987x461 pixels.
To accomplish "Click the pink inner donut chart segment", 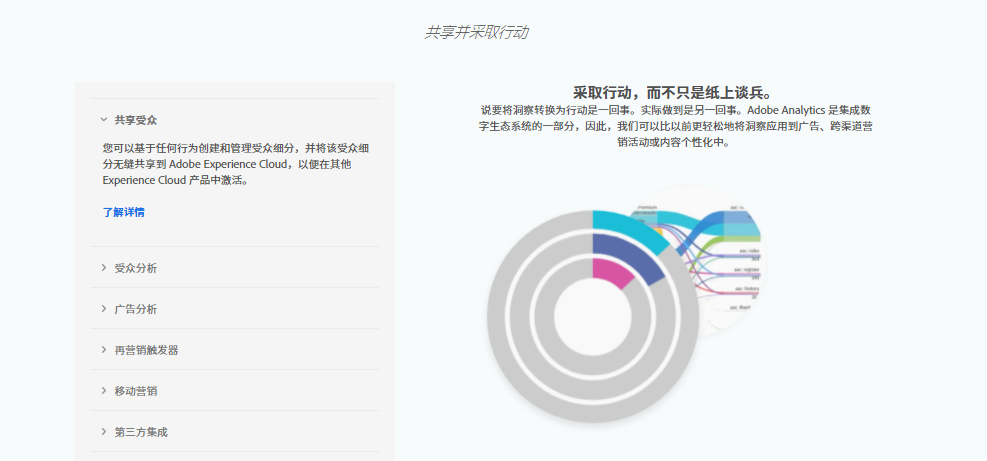I will [612, 272].
